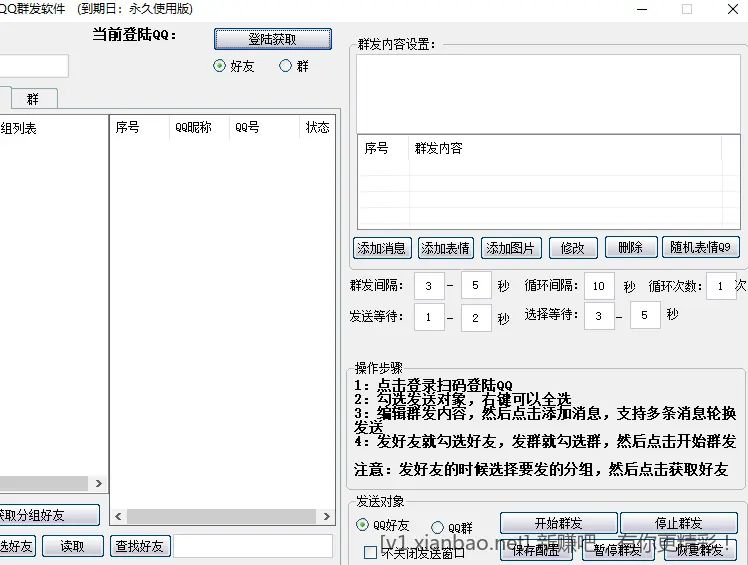Click the 随机表情 button
Screen dimensions: 748x565
pos(700,247)
